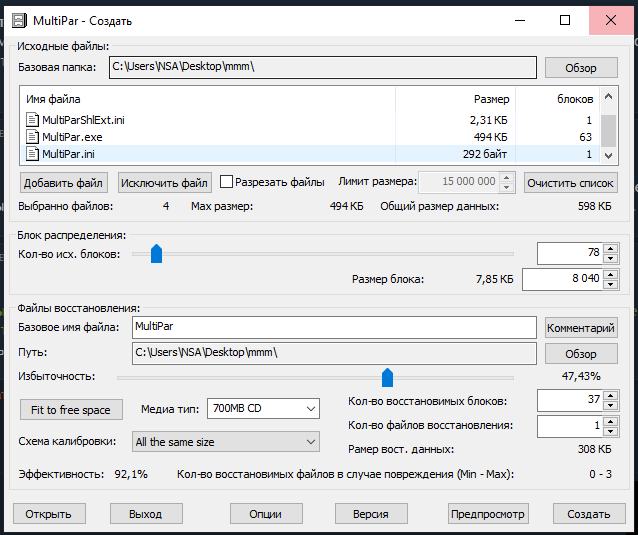
Task: Open the Схема калибровки dropdown
Action: click(x=226, y=442)
